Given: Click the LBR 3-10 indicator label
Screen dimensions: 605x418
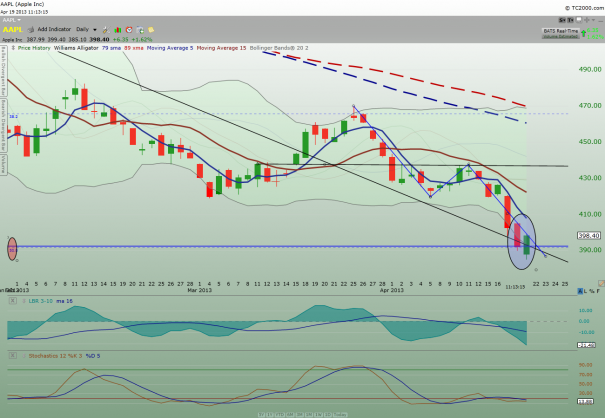Looking at the screenshot, I should (41, 301).
